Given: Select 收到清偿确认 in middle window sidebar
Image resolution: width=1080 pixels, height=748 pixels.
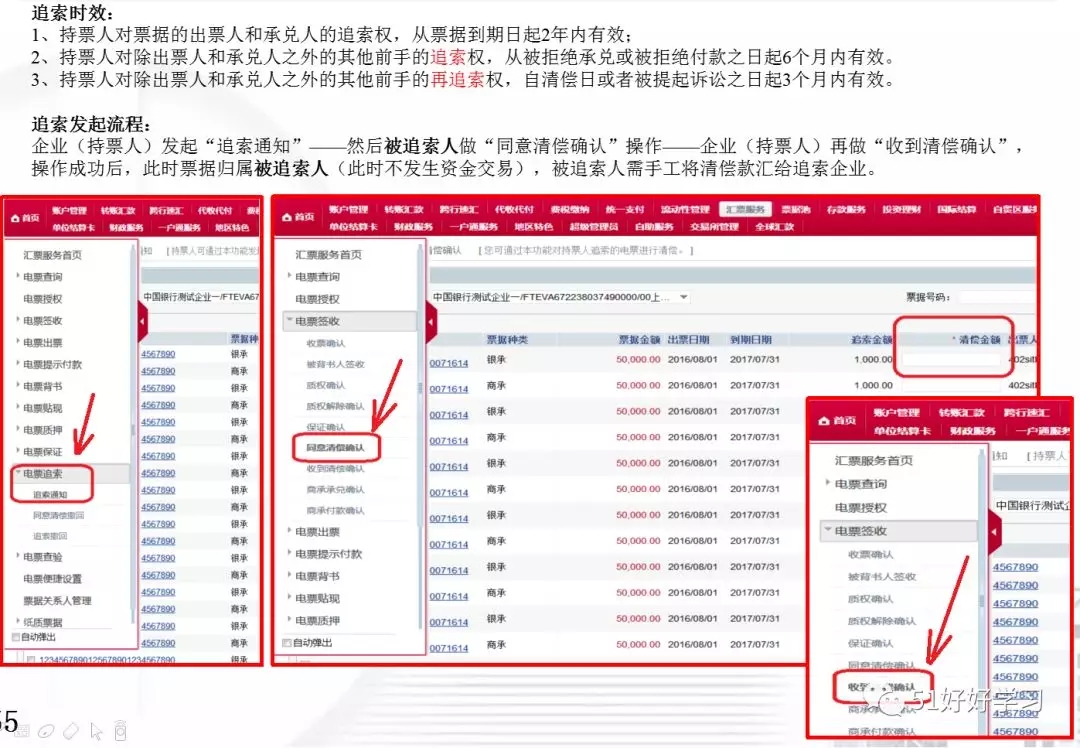Looking at the screenshot, I should pos(335,469).
